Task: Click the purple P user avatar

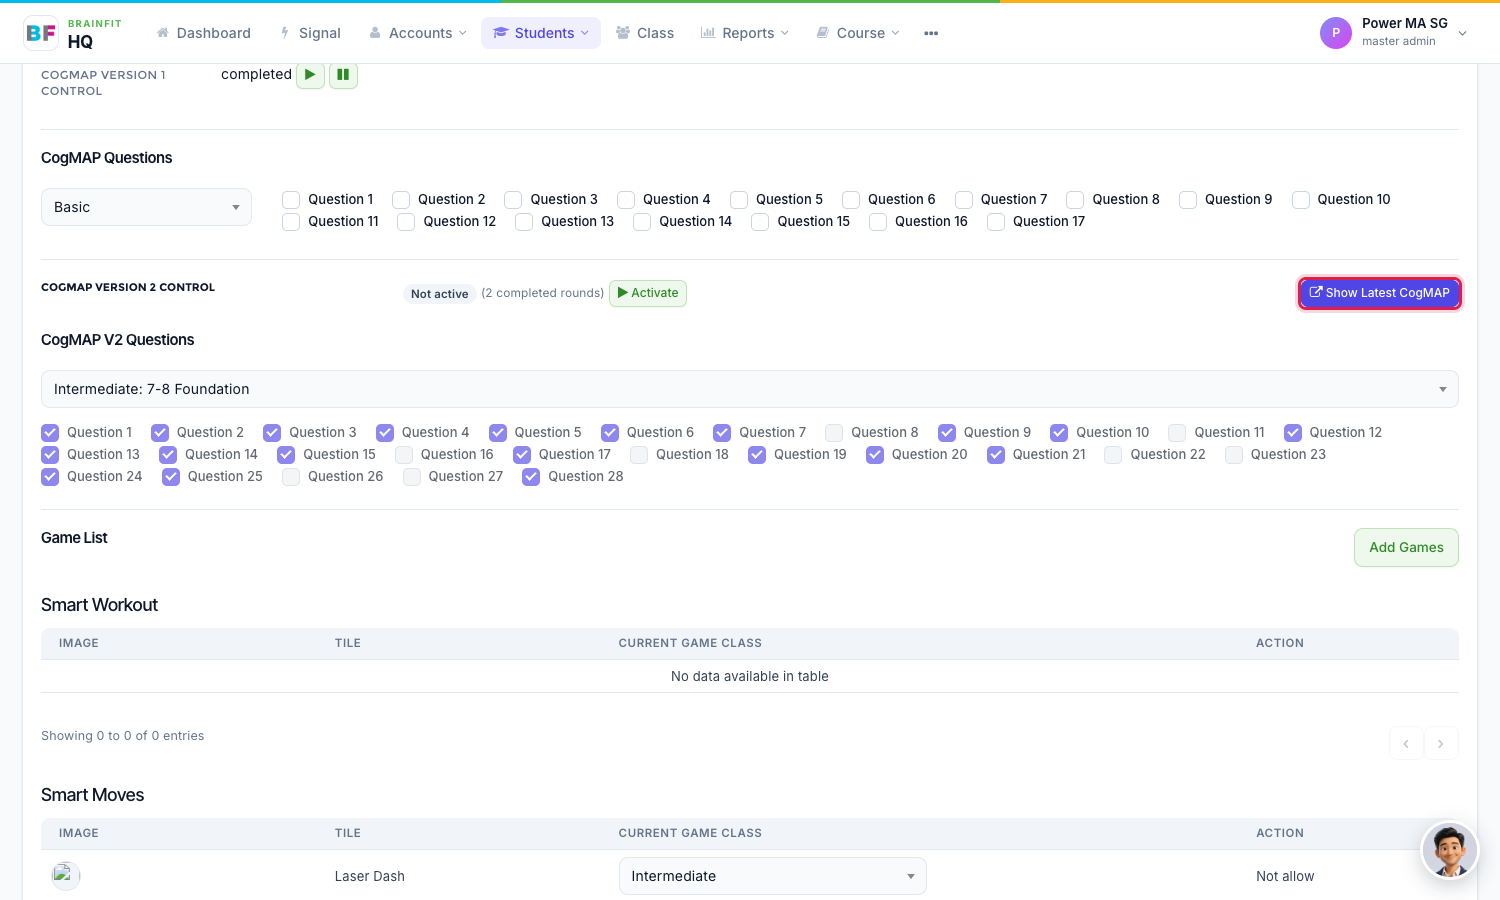Action: click(x=1336, y=33)
